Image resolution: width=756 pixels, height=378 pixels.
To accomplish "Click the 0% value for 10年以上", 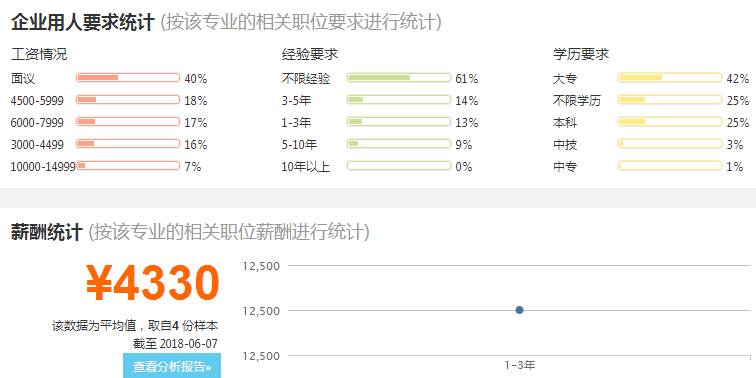I will (464, 167).
